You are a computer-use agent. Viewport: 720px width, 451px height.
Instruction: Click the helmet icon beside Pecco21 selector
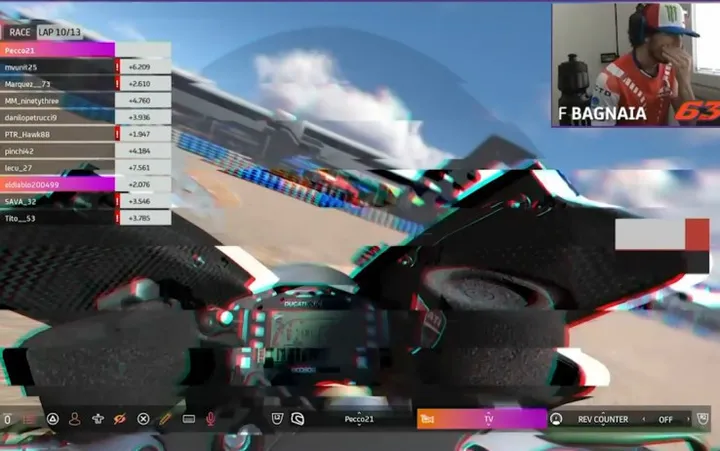[298, 419]
